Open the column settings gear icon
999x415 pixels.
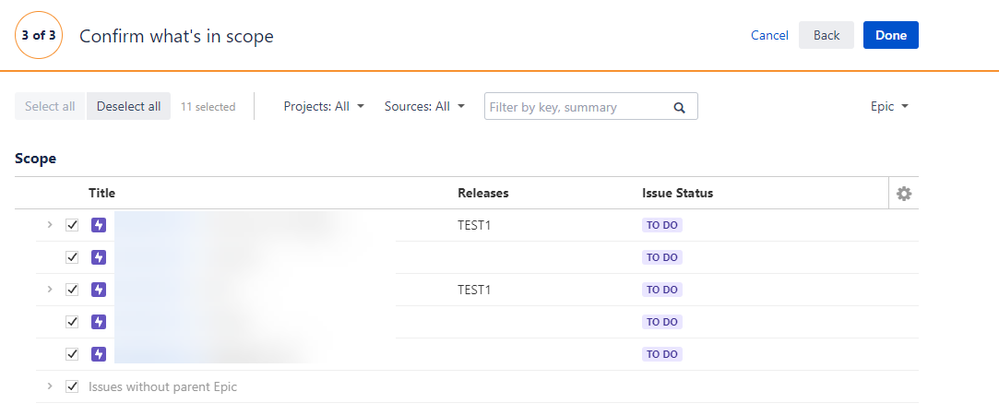tap(903, 194)
